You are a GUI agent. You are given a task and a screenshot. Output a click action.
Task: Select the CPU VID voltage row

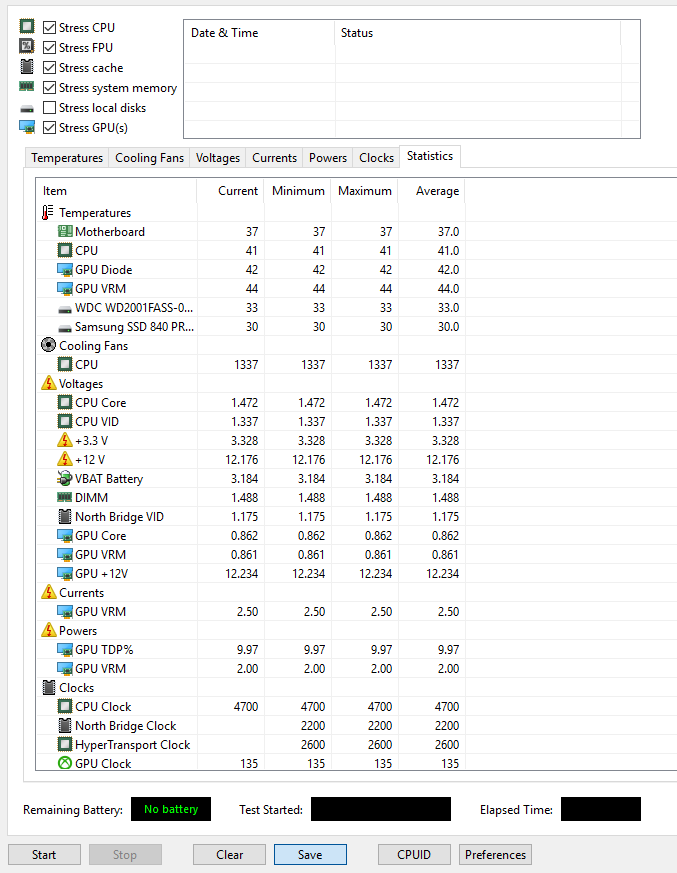pos(251,421)
